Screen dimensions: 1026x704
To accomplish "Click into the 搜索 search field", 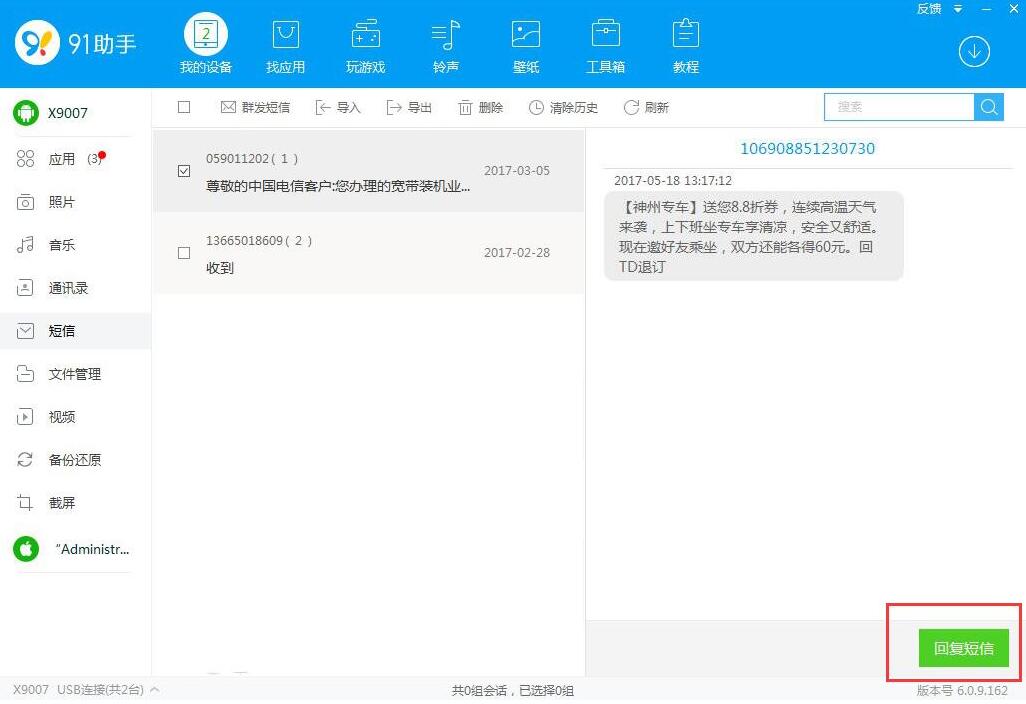I will pos(898,107).
